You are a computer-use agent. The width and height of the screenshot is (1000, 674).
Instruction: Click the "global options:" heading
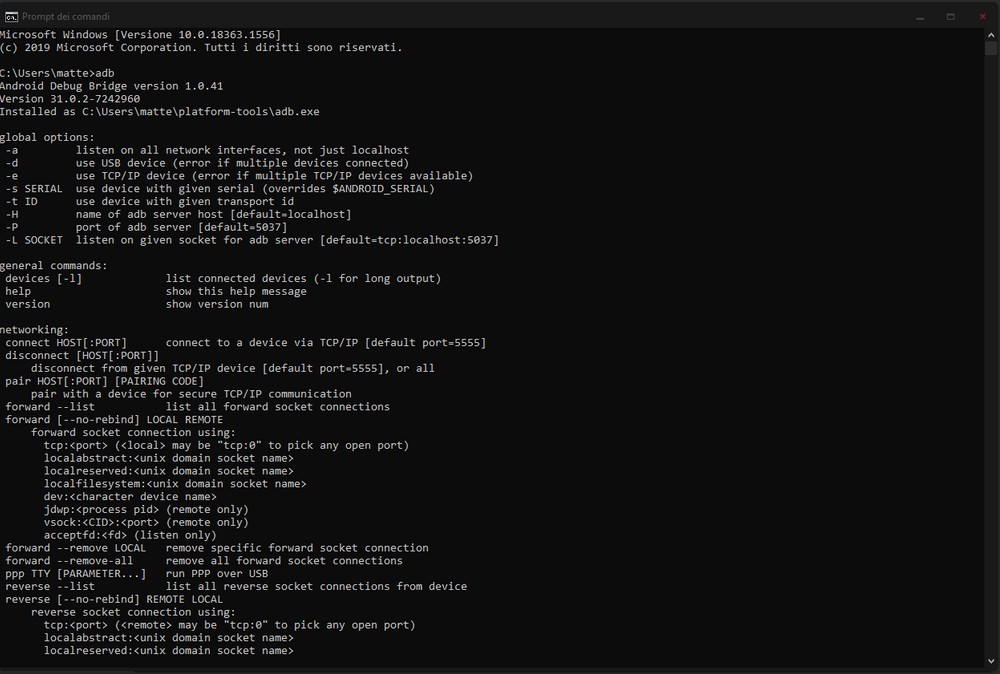48,137
